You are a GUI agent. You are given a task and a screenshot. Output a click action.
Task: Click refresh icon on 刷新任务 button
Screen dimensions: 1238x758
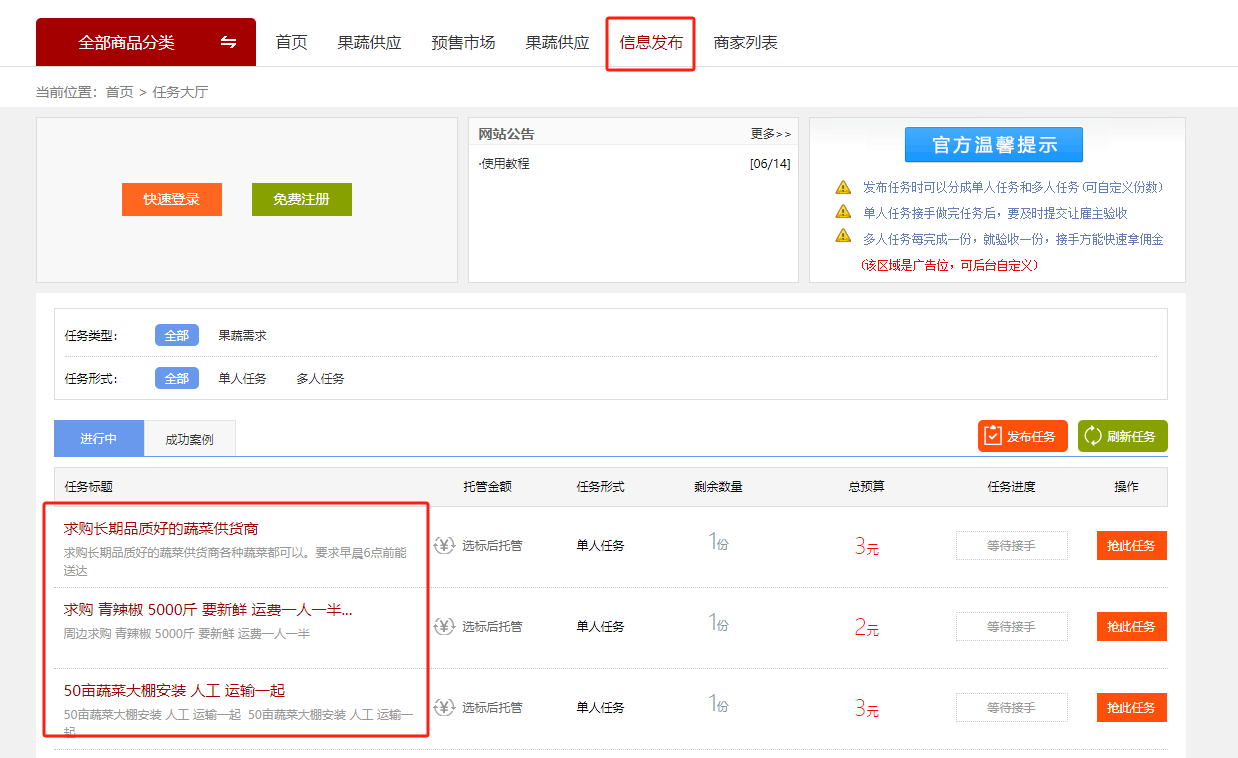[1093, 436]
